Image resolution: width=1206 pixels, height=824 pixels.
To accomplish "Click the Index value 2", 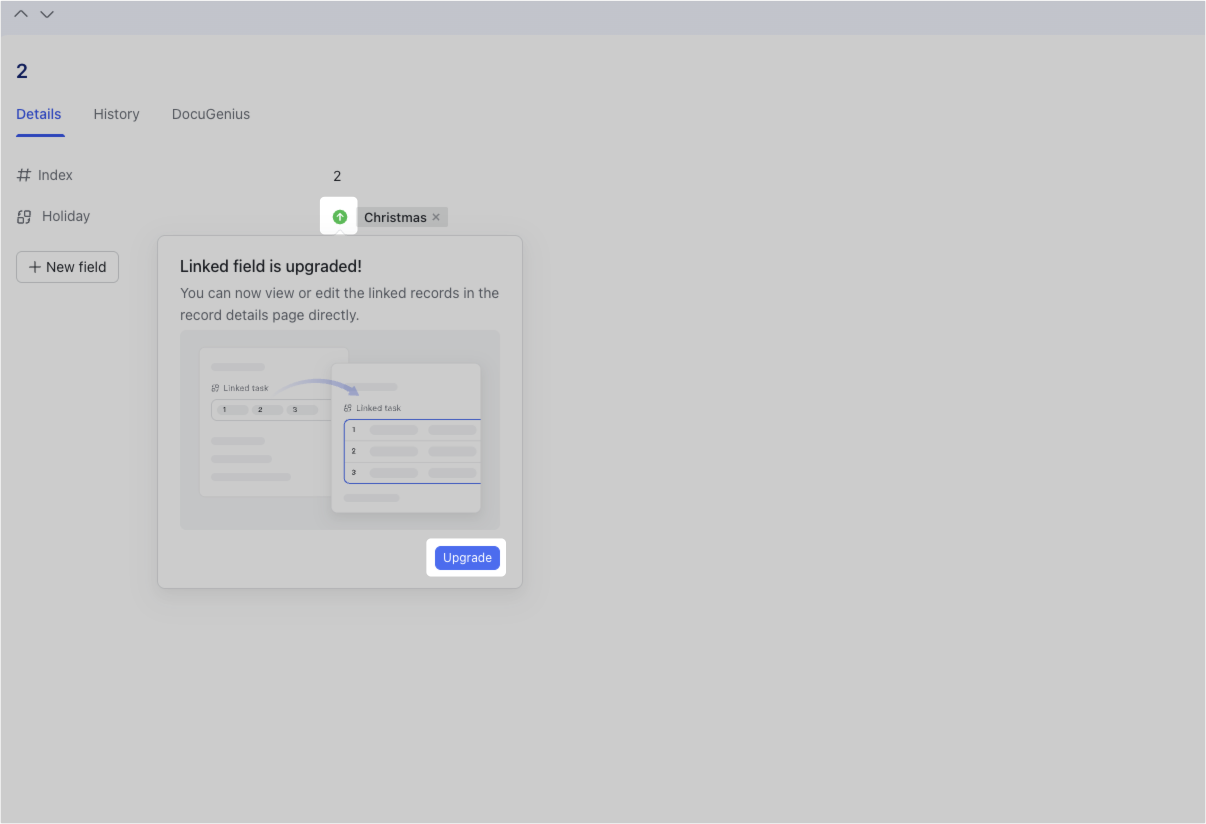I will coord(337,176).
